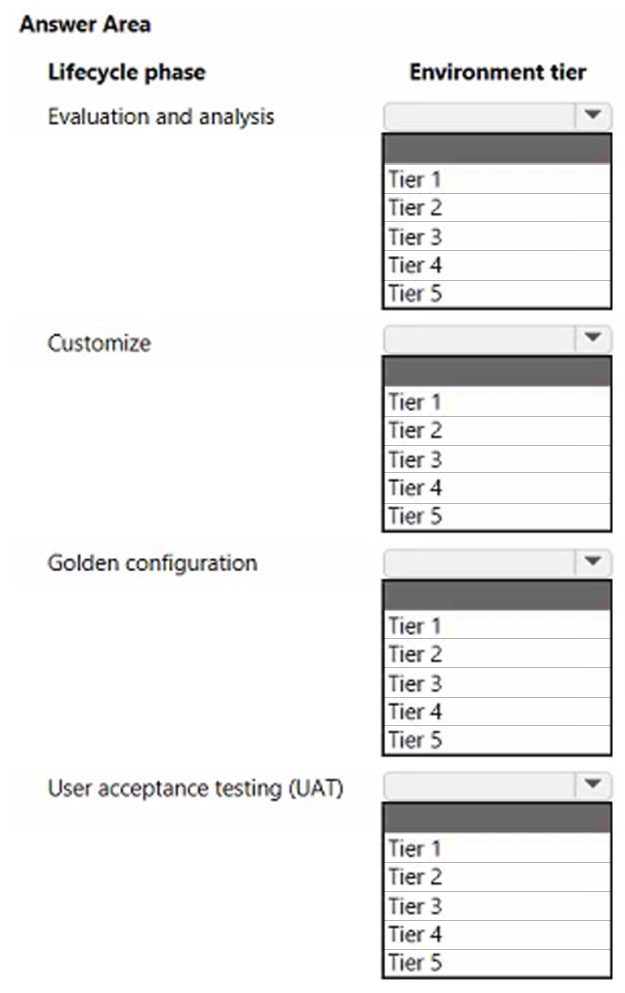Choose Tier 4 for User acceptance testing
This screenshot has height=993, width=625.
coord(497,934)
